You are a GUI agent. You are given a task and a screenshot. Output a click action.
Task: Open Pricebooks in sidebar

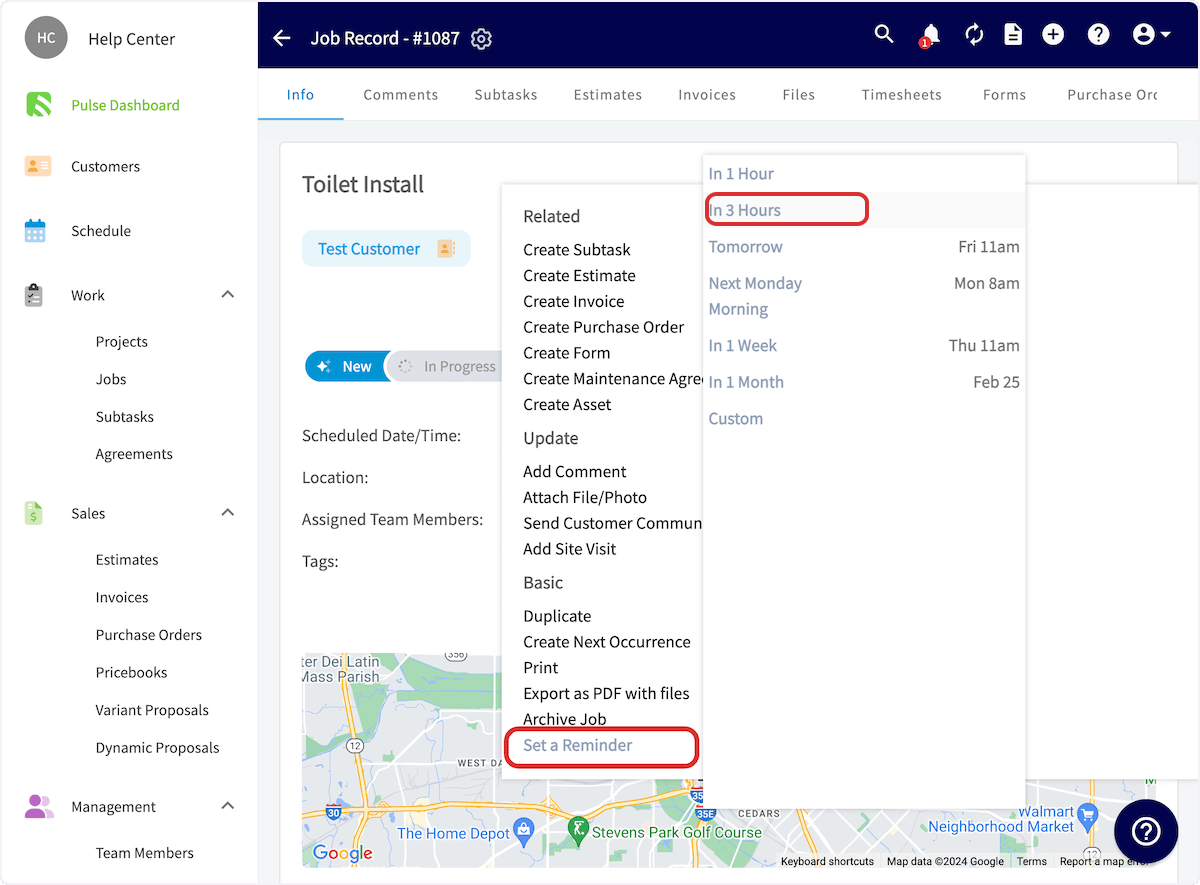[131, 672]
